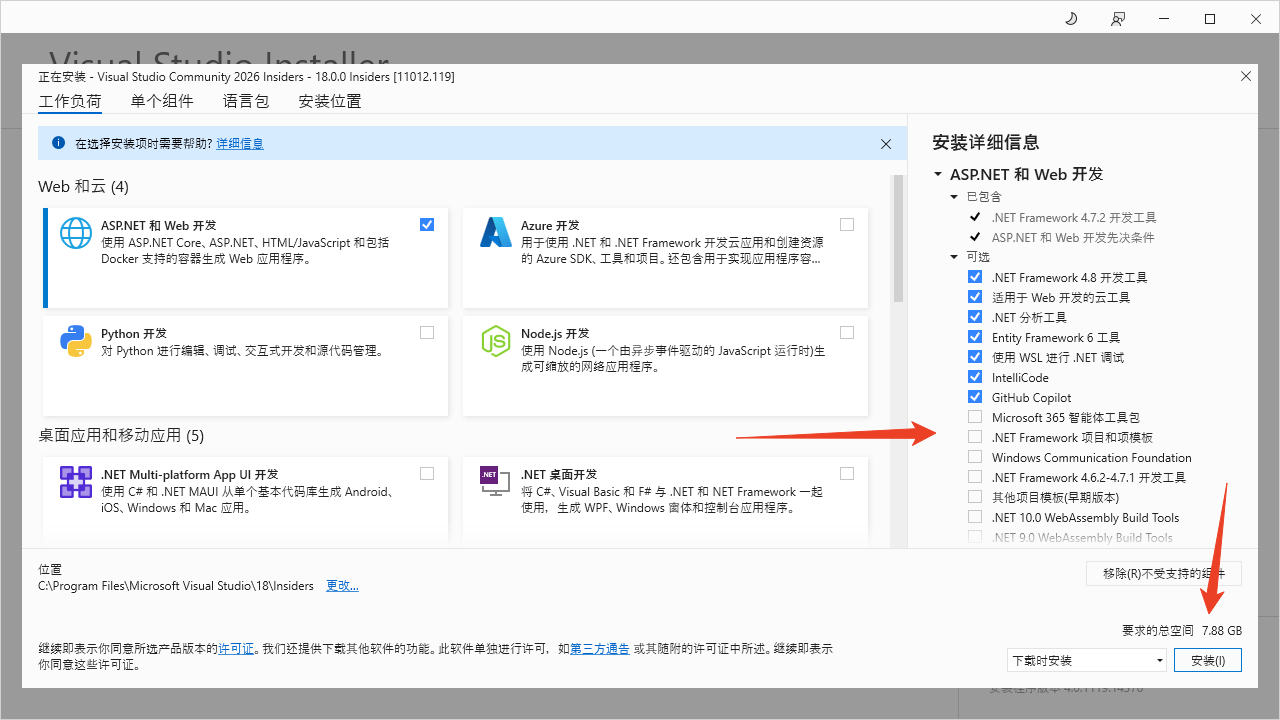Open the 第三方通告 link
This screenshot has height=720, width=1280.
[600, 649]
